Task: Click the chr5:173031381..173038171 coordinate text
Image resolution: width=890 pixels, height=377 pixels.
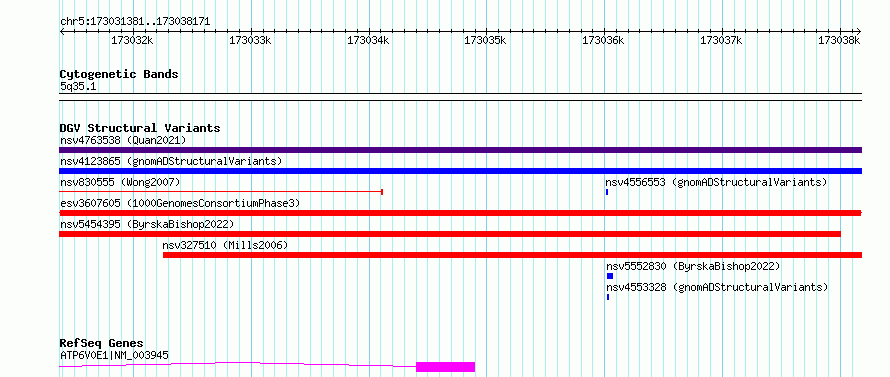Action: (135, 22)
